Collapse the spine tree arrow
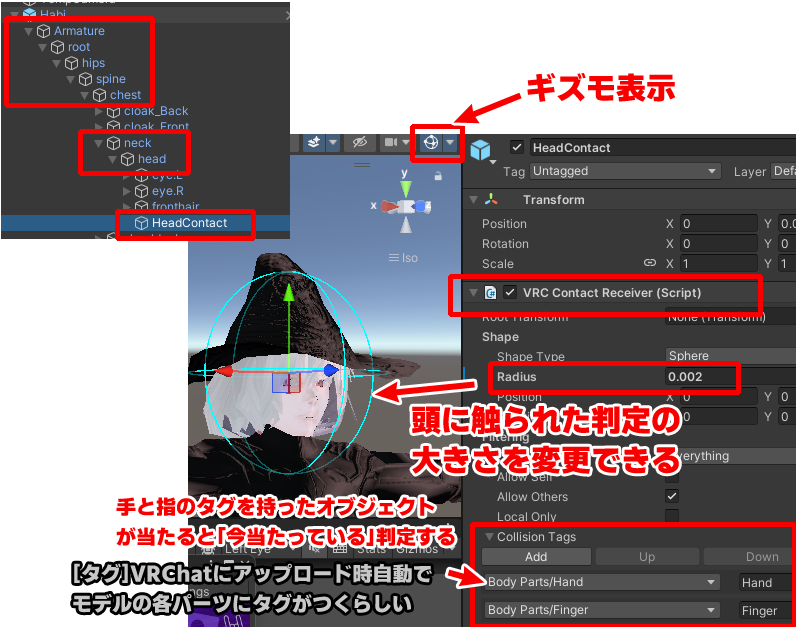 [71, 80]
